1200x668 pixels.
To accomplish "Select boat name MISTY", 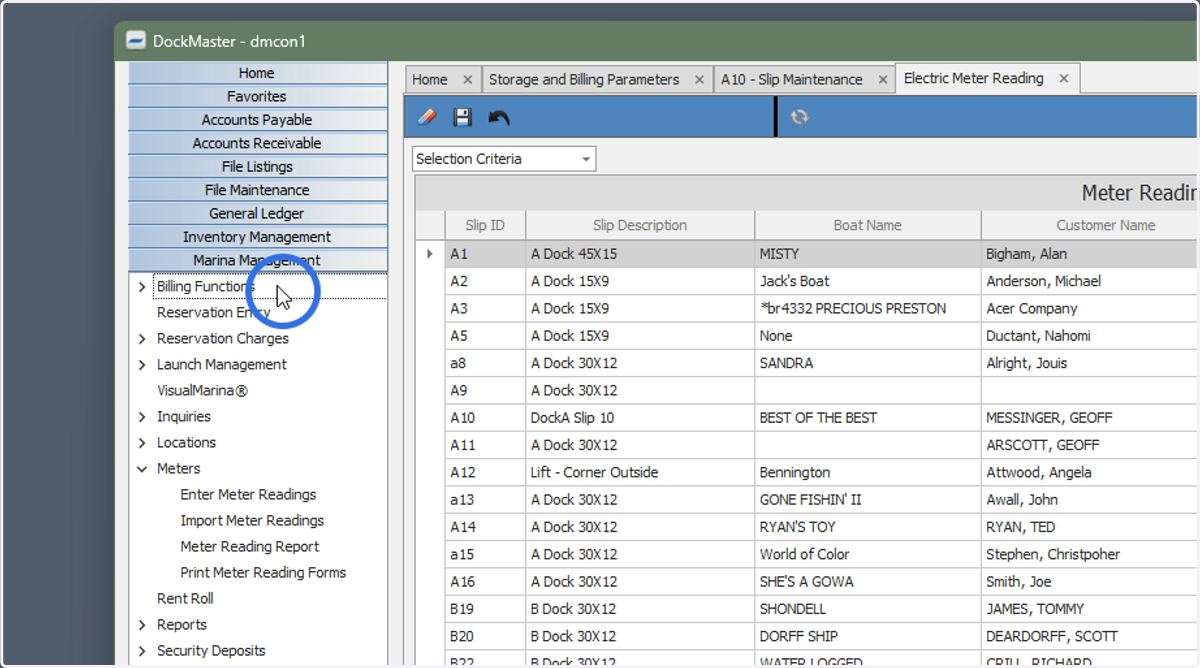I will click(868, 254).
